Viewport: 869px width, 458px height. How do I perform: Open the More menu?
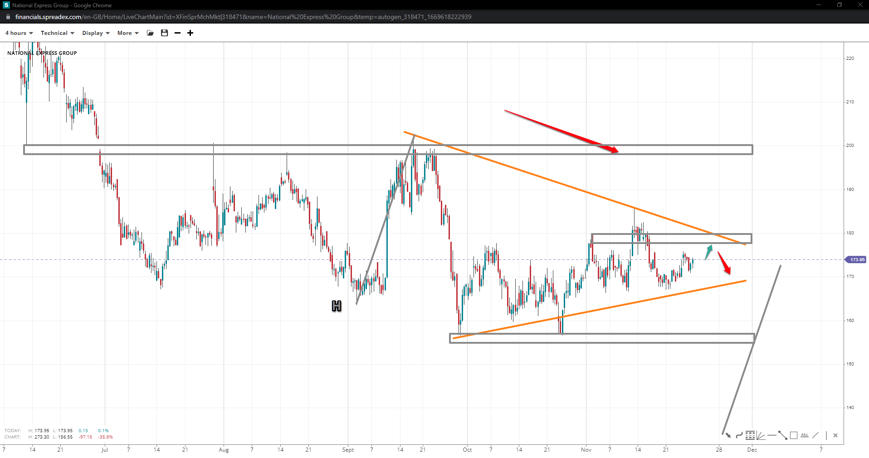click(x=127, y=33)
